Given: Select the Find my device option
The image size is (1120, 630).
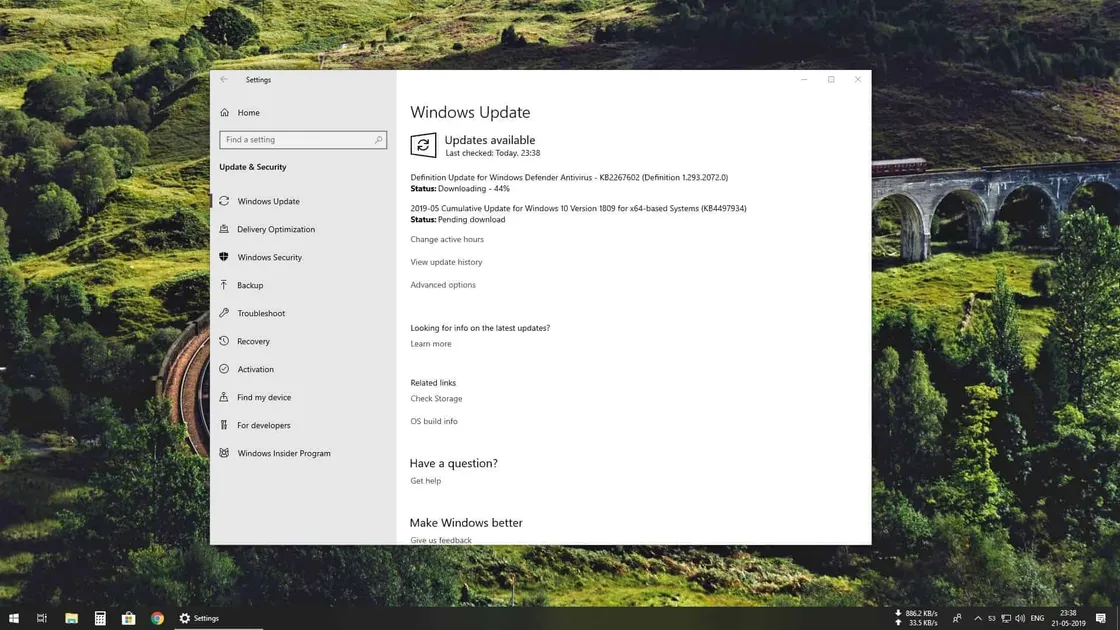Looking at the screenshot, I should 263,397.
